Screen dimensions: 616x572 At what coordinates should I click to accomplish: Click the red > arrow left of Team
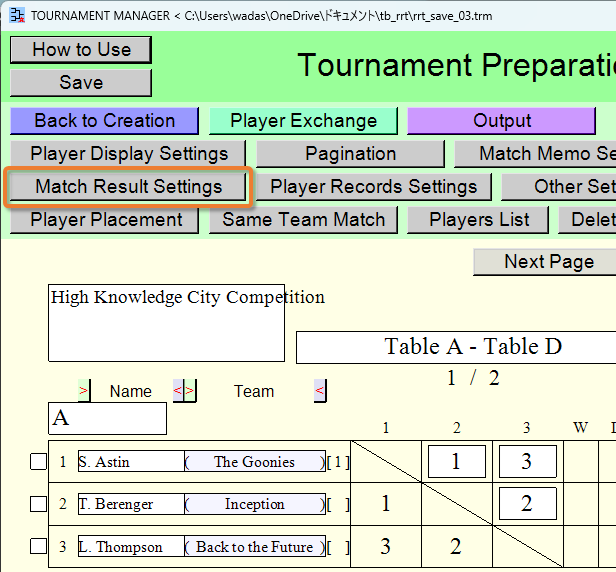190,390
